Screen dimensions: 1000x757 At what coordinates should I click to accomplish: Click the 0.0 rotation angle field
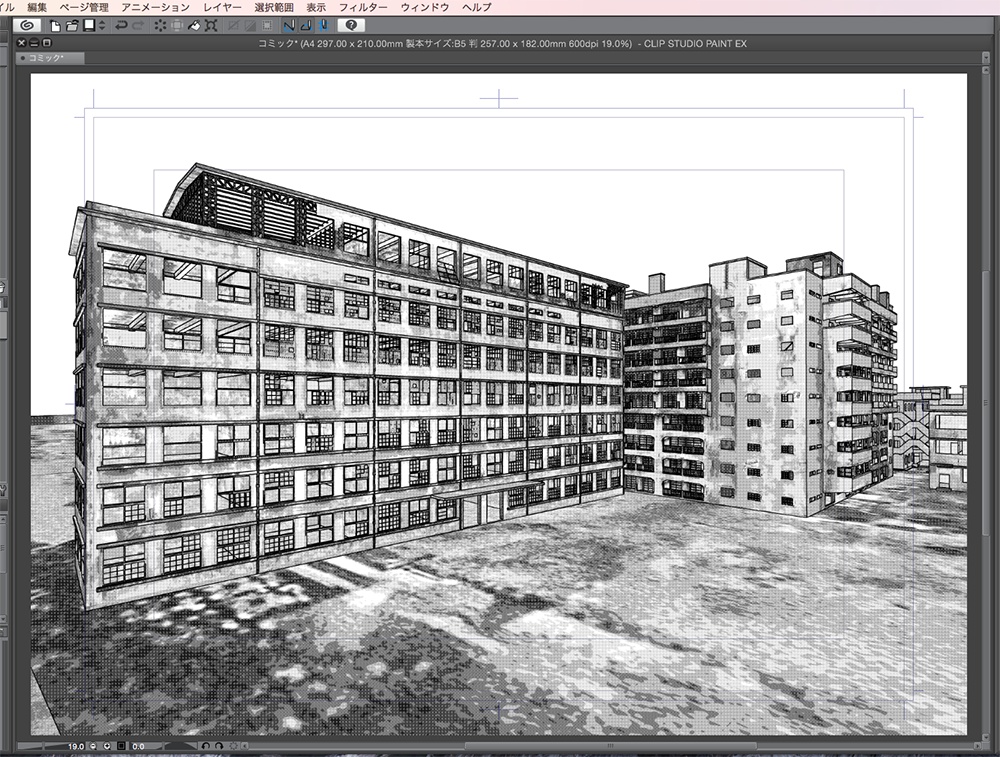pyautogui.click(x=139, y=746)
